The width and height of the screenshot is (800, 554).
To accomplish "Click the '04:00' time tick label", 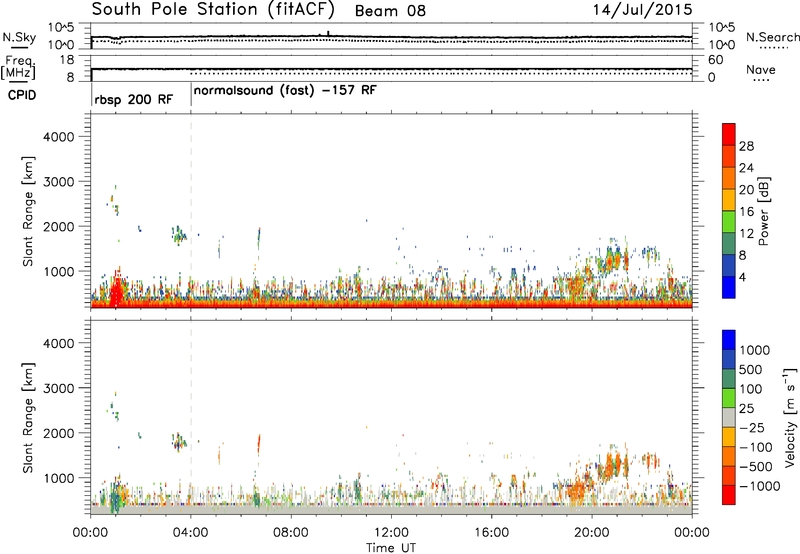I will [x=191, y=533].
